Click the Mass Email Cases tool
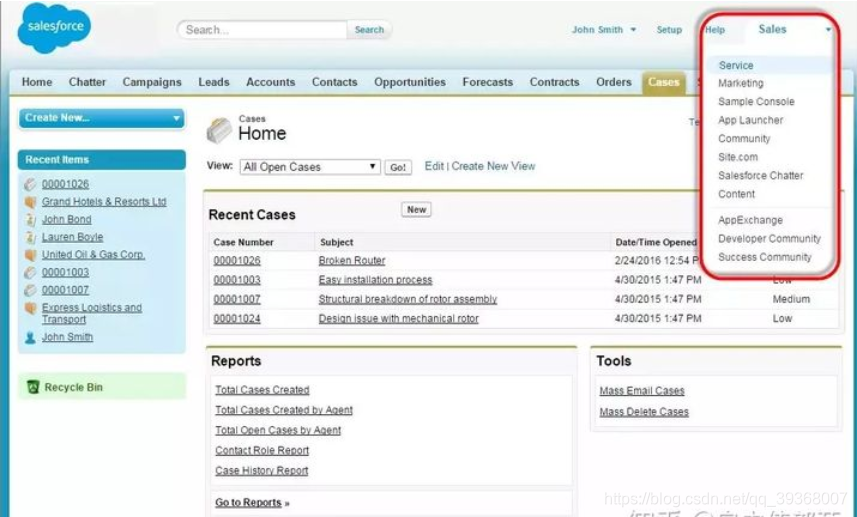The image size is (857, 517). pyautogui.click(x=642, y=391)
